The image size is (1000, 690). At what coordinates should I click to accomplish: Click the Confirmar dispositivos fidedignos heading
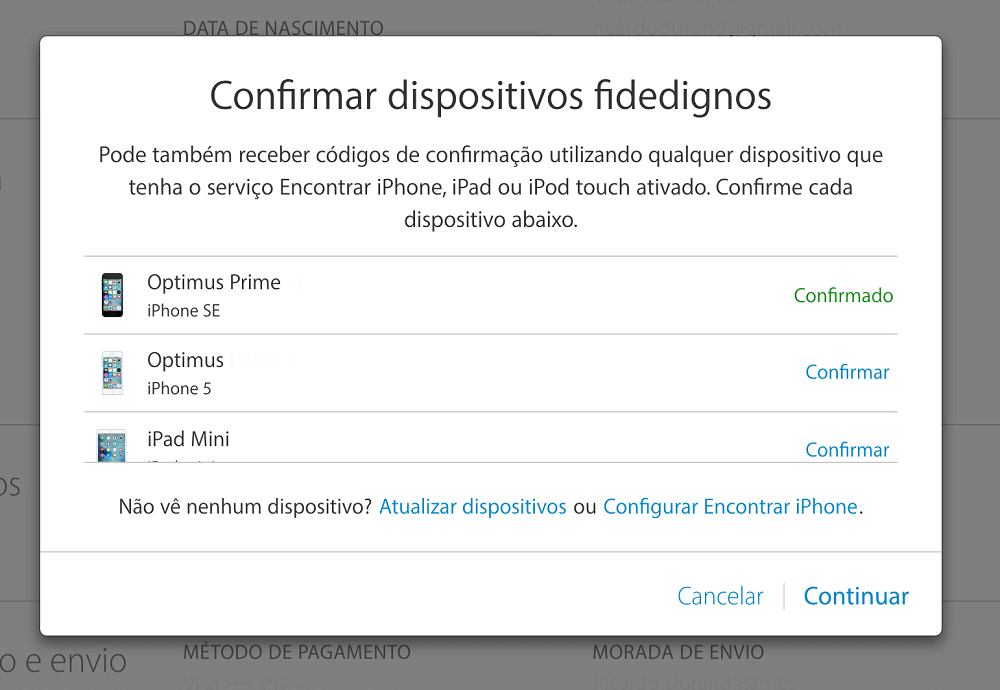[490, 96]
